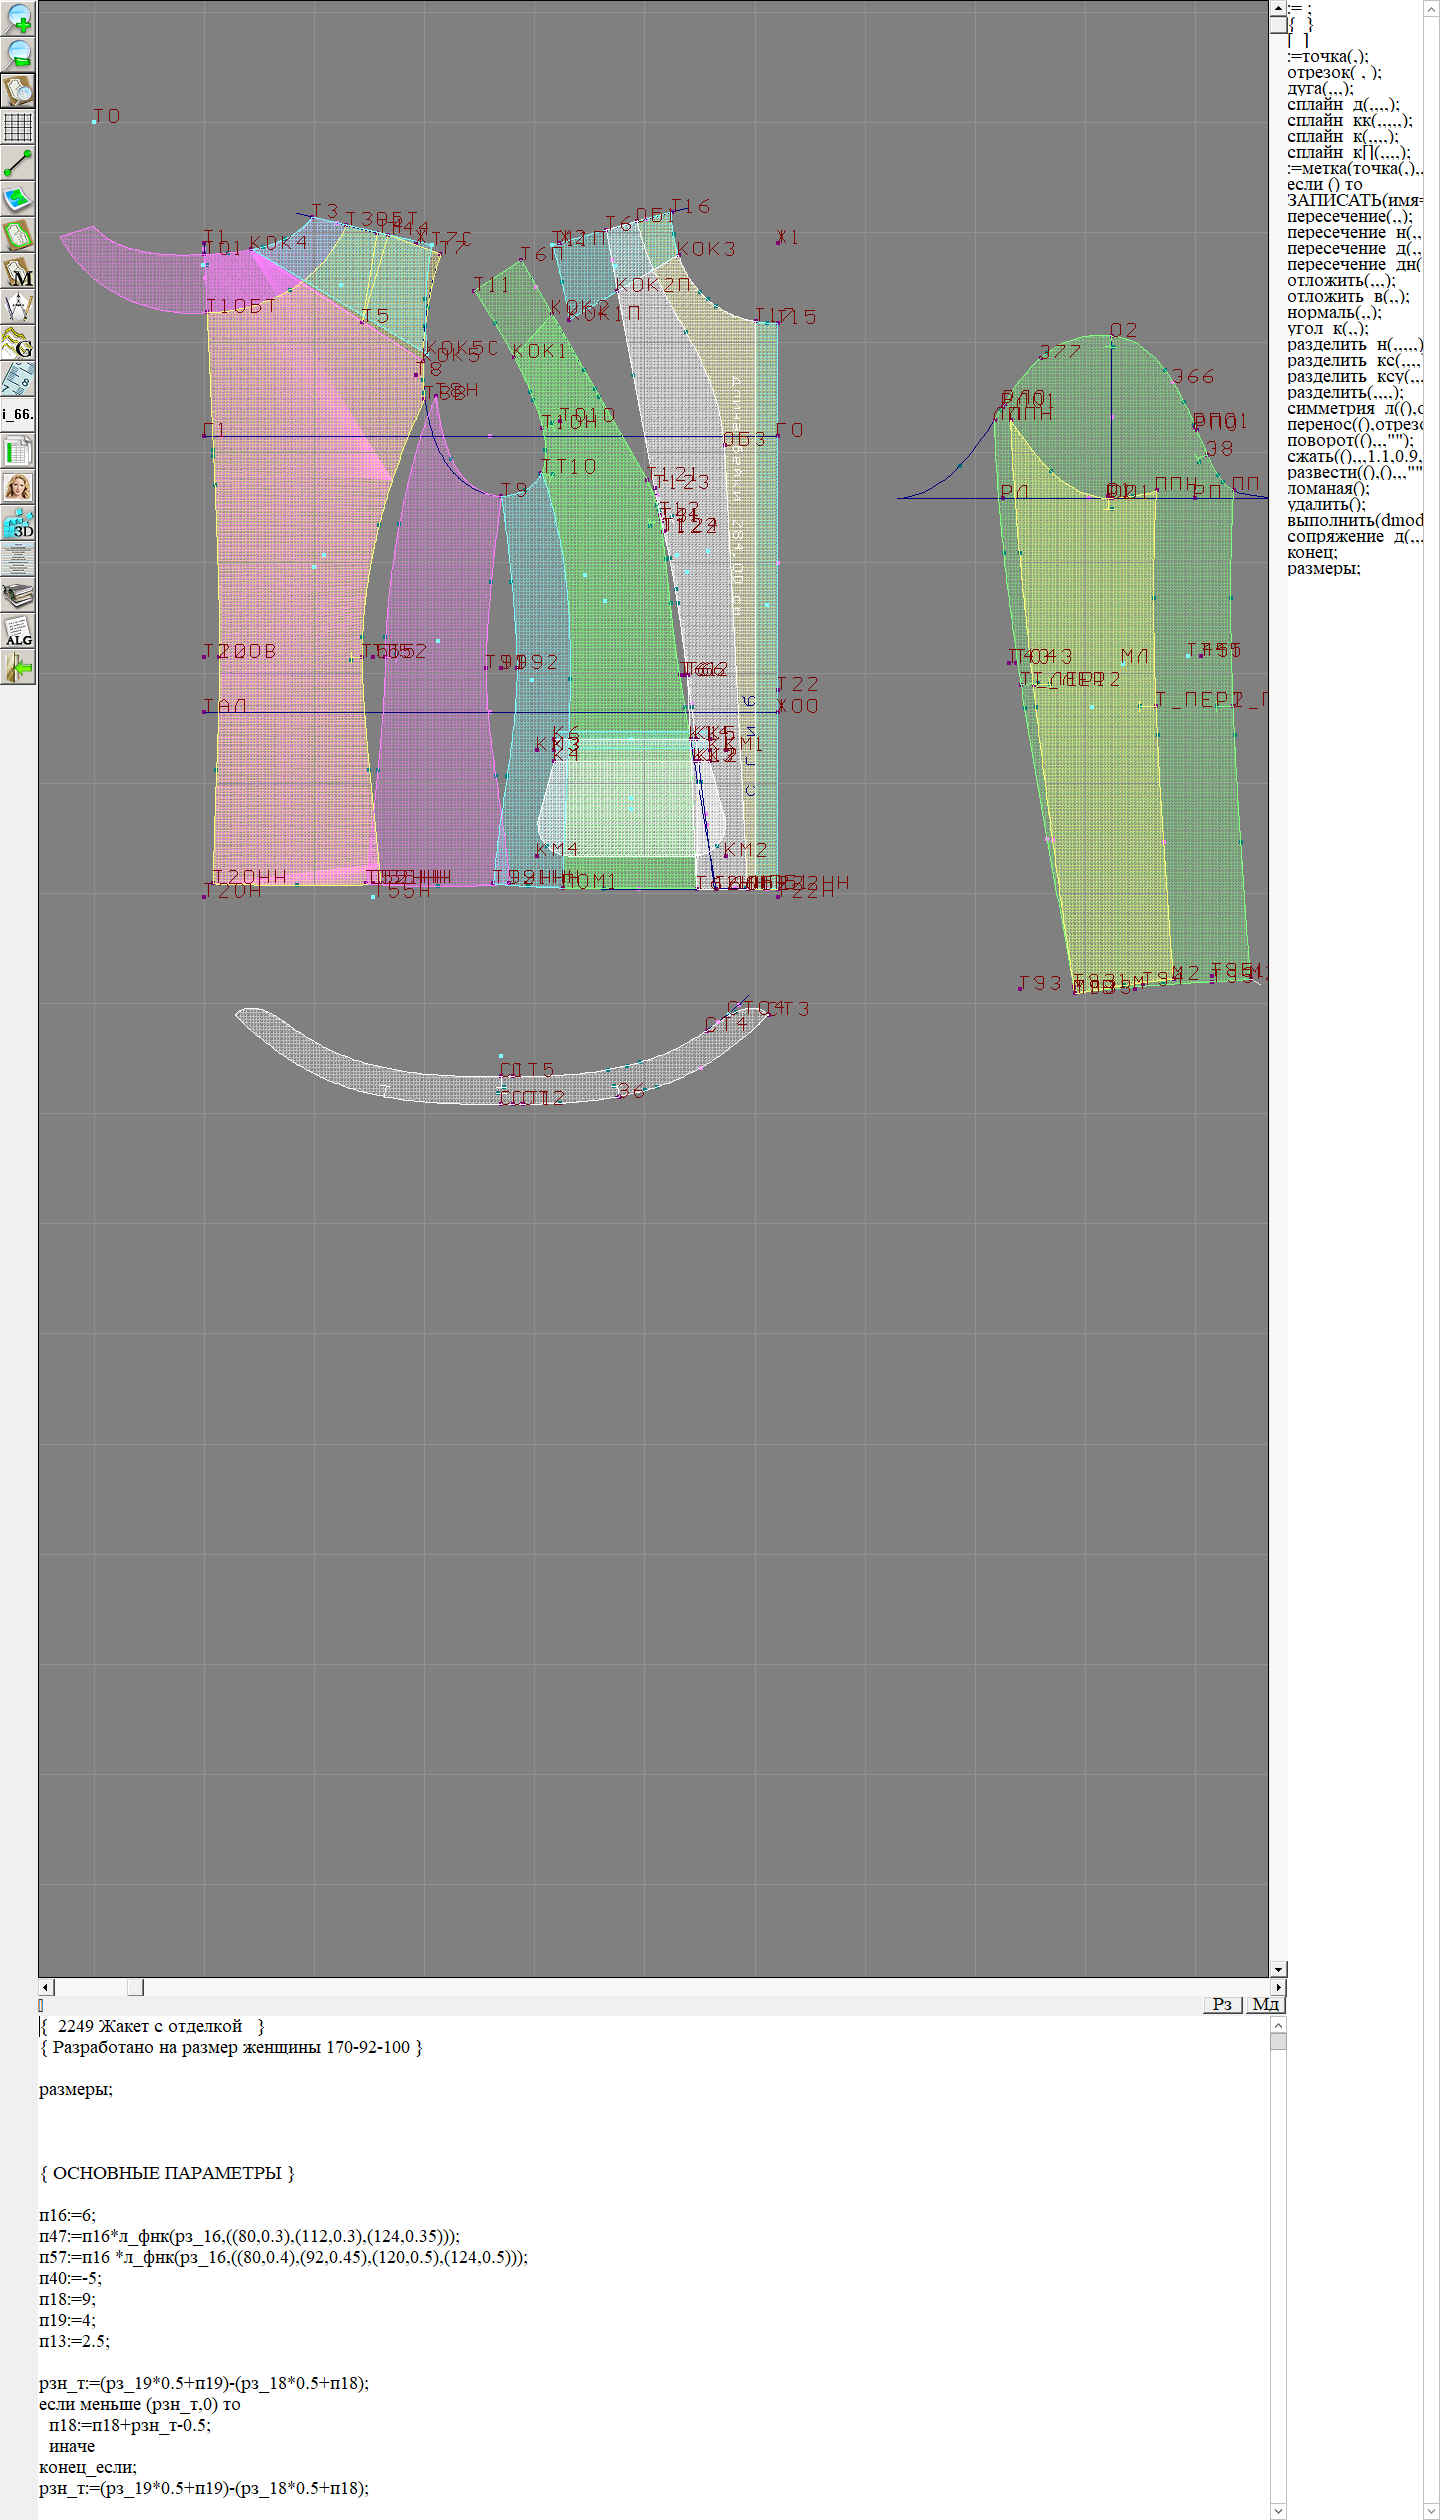
Task: Open the pattern pieces M icon
Action: [x=18, y=271]
